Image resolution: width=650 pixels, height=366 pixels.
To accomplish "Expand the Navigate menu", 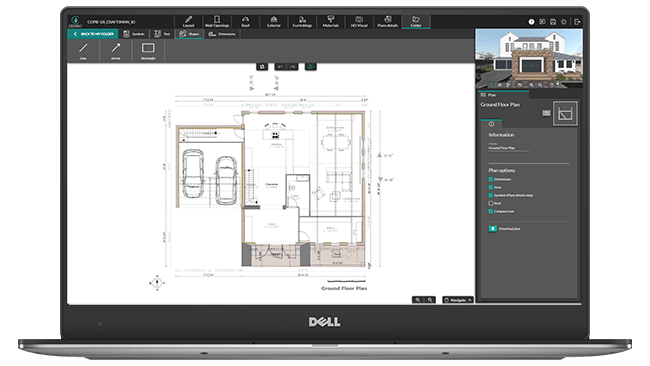I will [458, 300].
